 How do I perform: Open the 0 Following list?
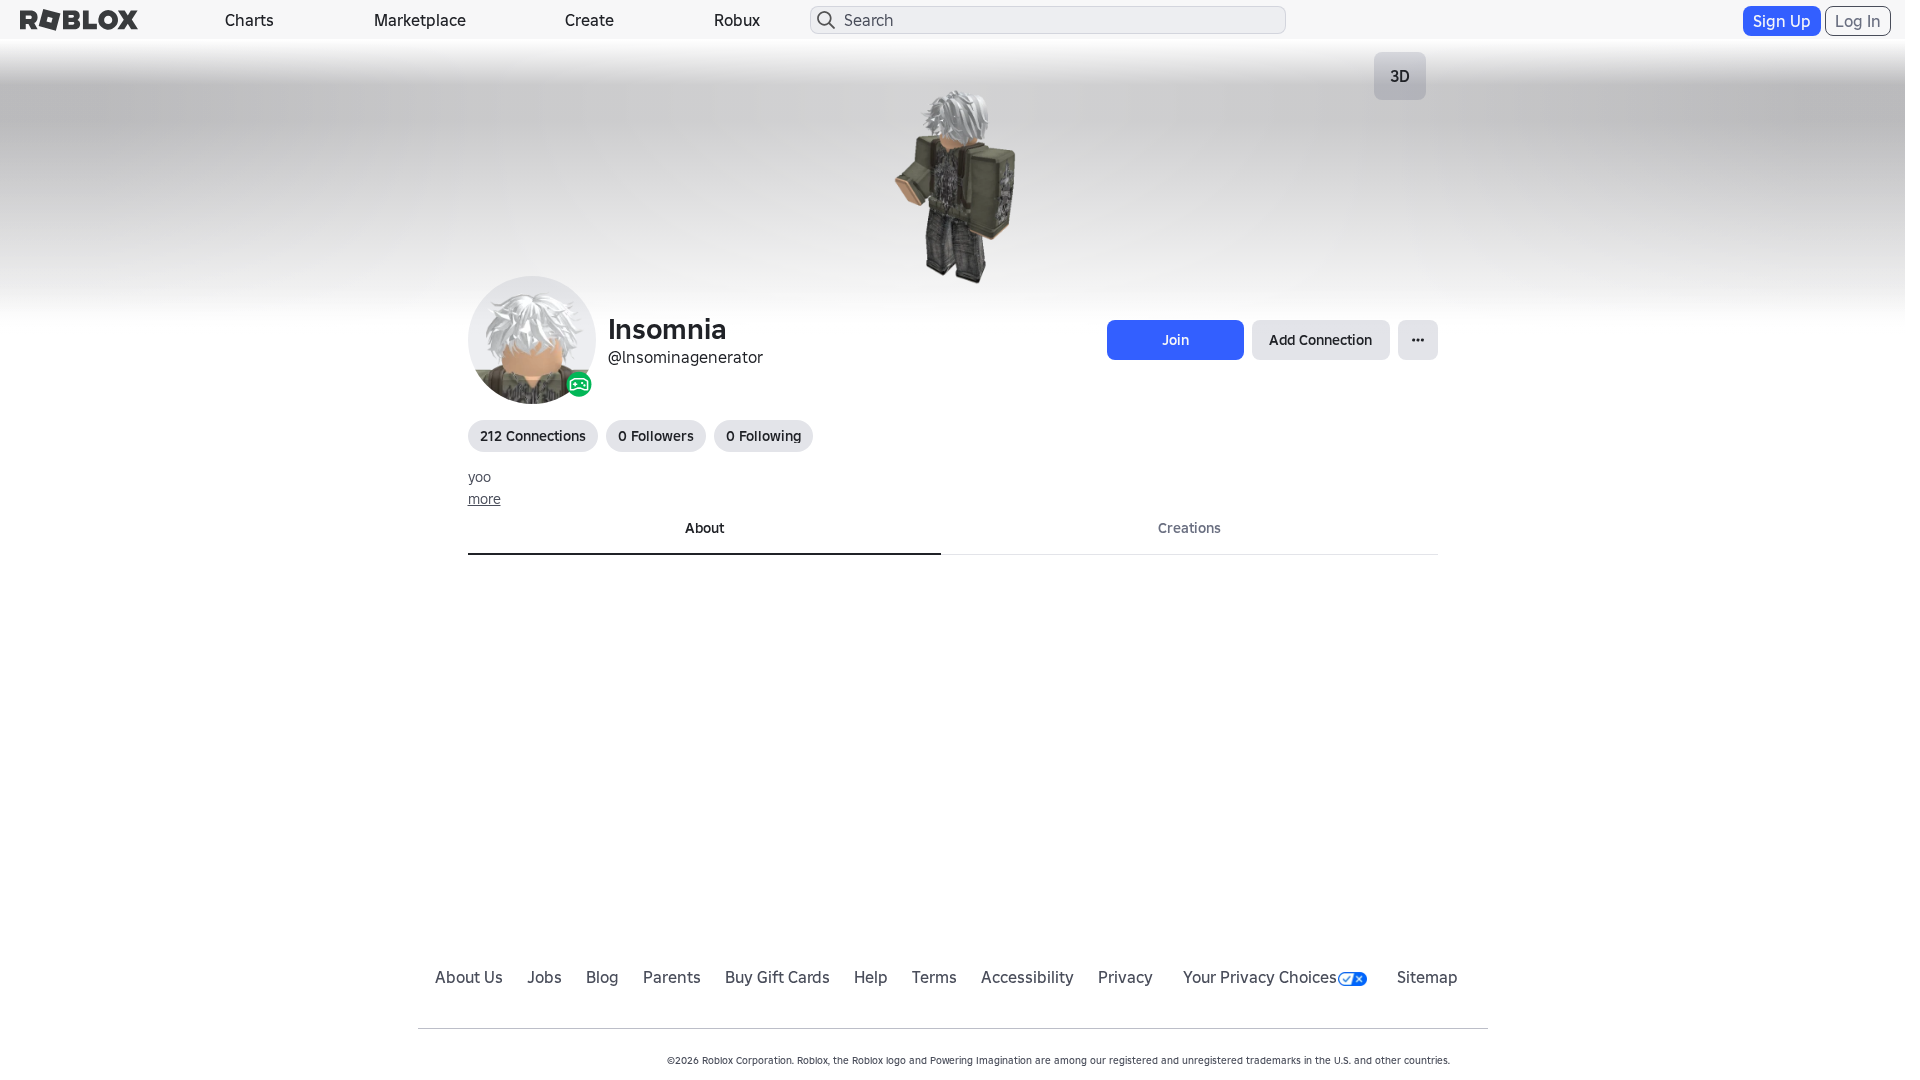click(x=763, y=436)
